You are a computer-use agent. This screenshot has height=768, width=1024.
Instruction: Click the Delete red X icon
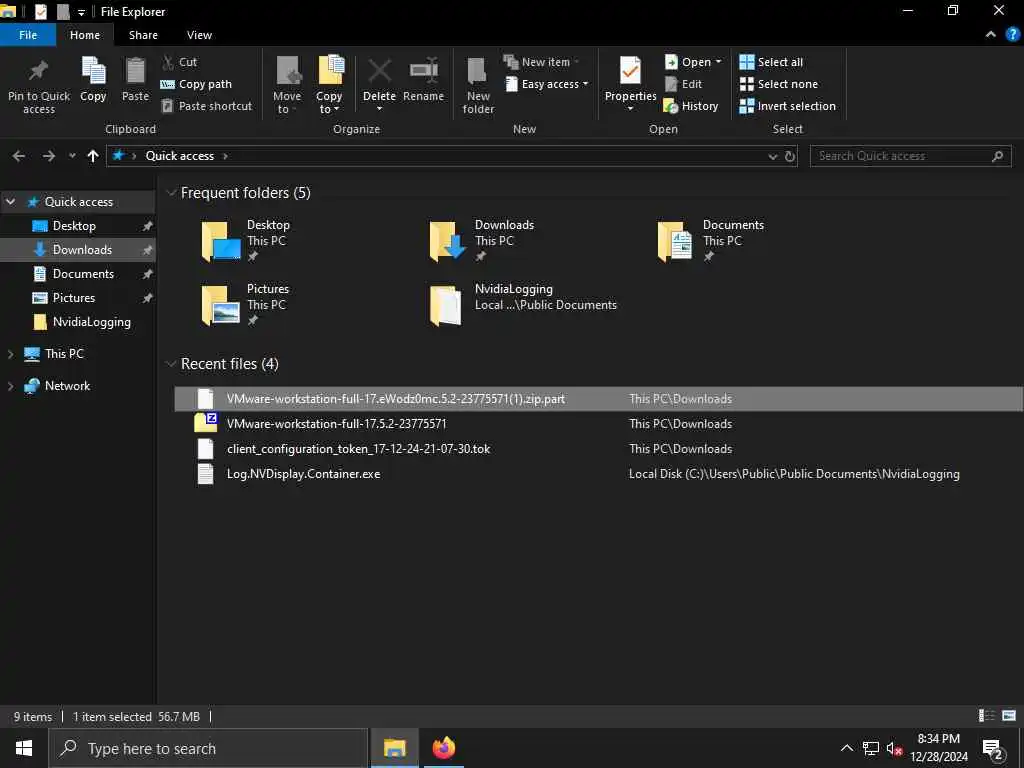(379, 71)
